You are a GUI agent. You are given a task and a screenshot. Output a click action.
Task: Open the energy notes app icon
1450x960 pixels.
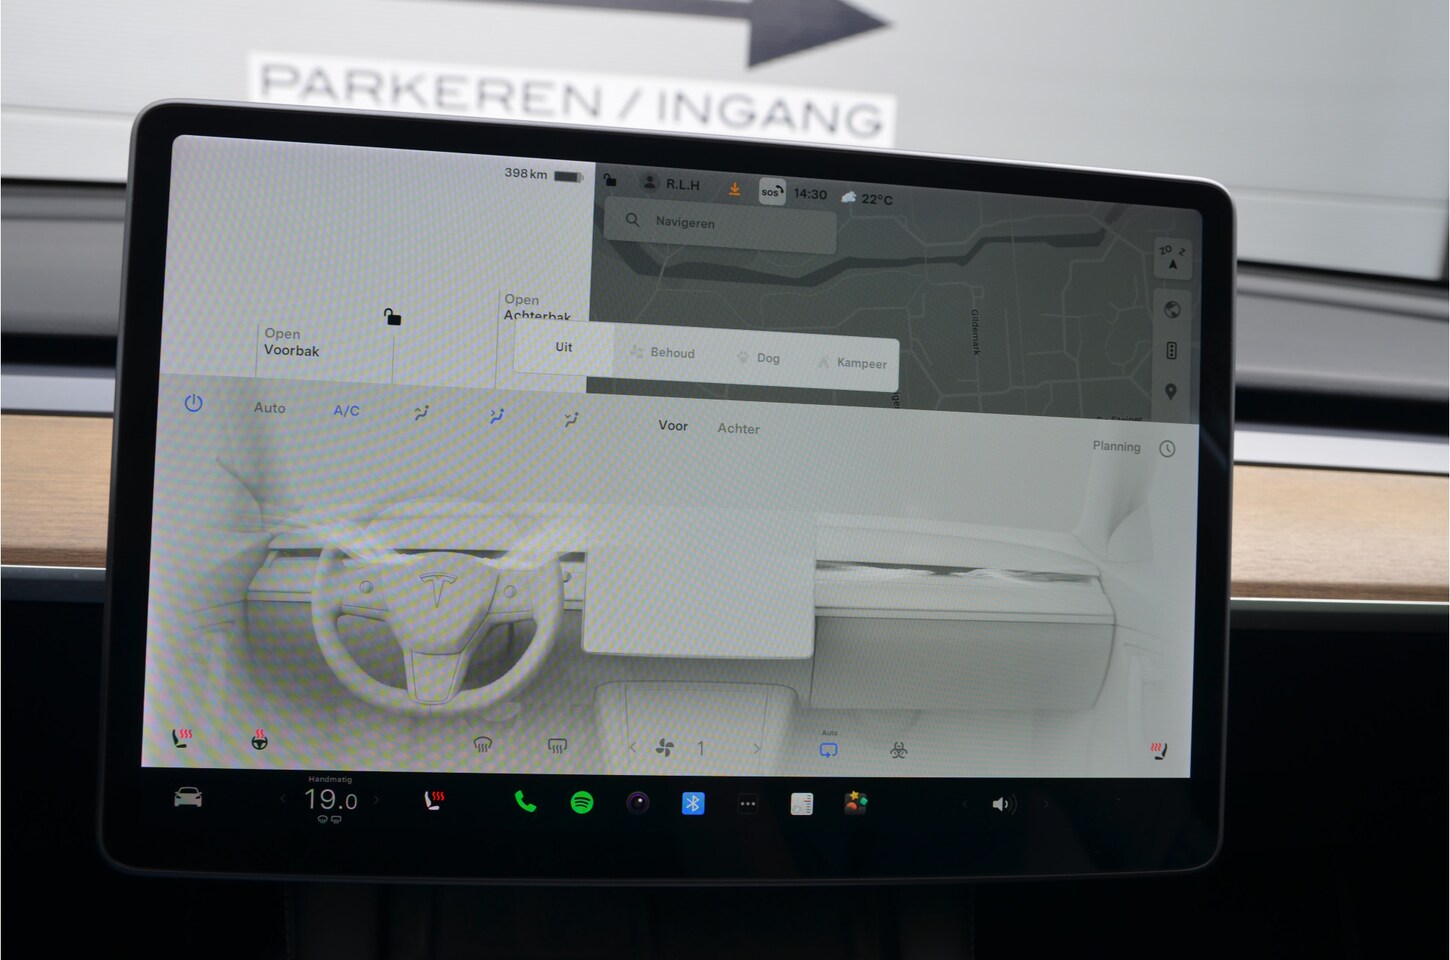pos(801,803)
